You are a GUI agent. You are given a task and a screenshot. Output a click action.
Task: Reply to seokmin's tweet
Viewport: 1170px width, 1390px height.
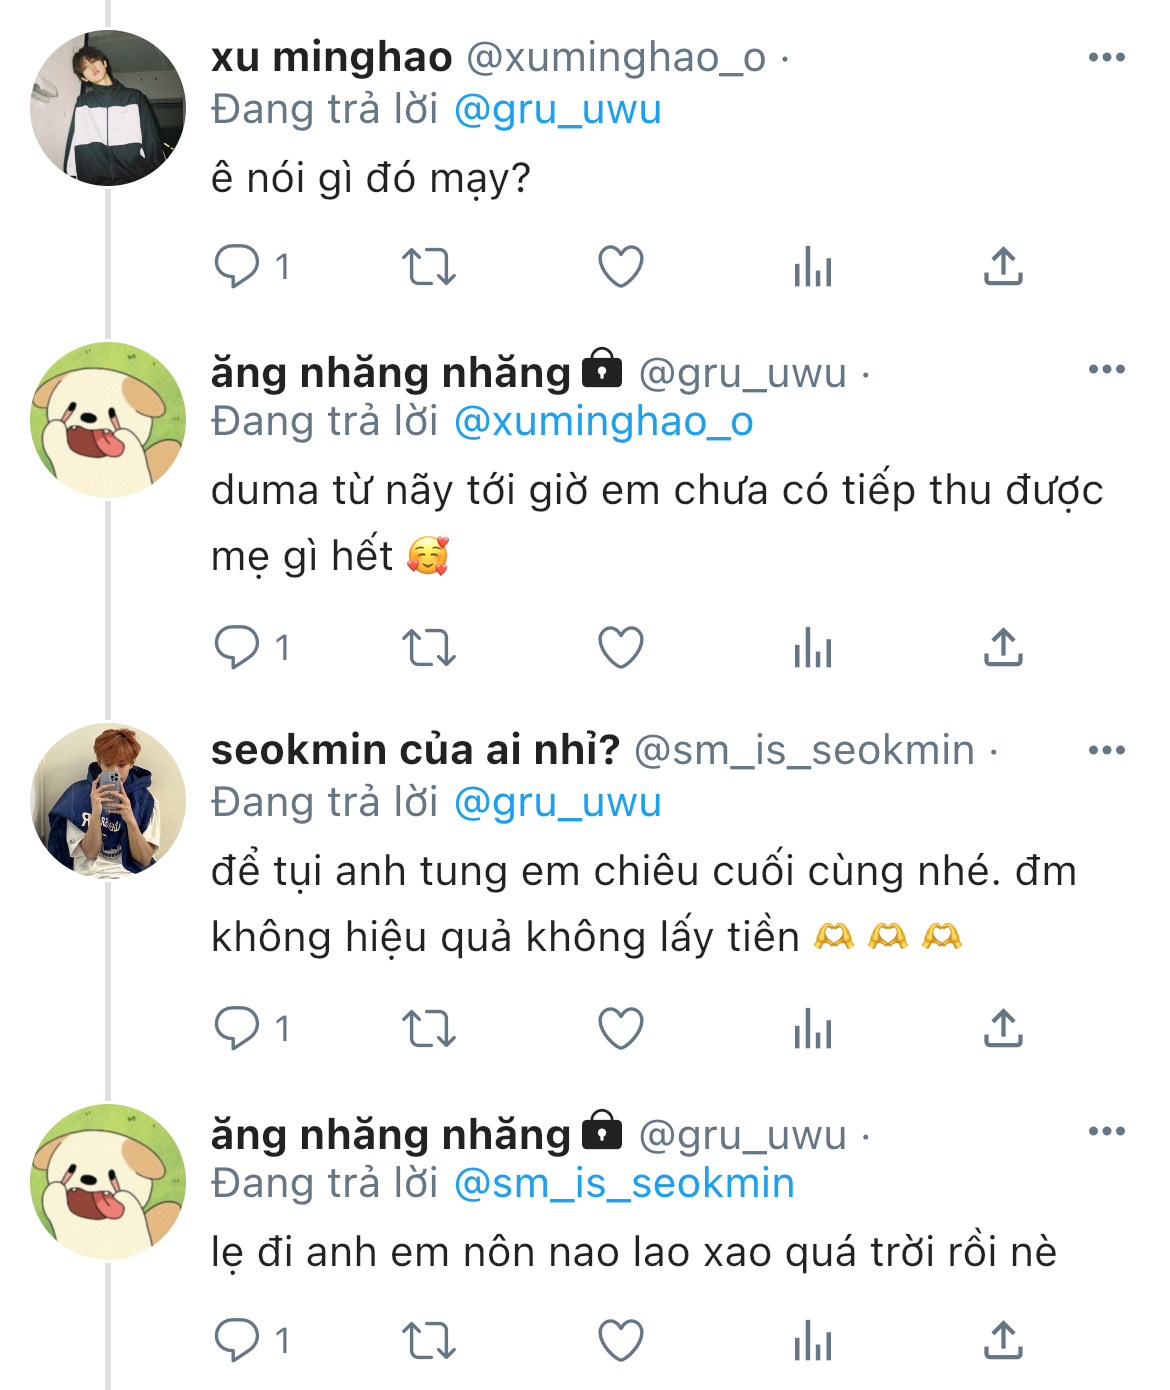click(237, 1029)
